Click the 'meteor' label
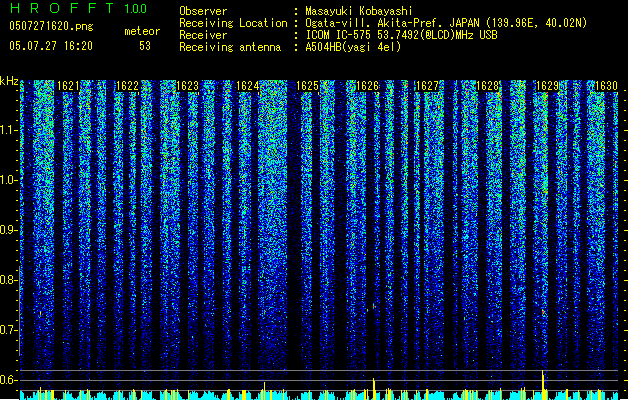 click(142, 31)
